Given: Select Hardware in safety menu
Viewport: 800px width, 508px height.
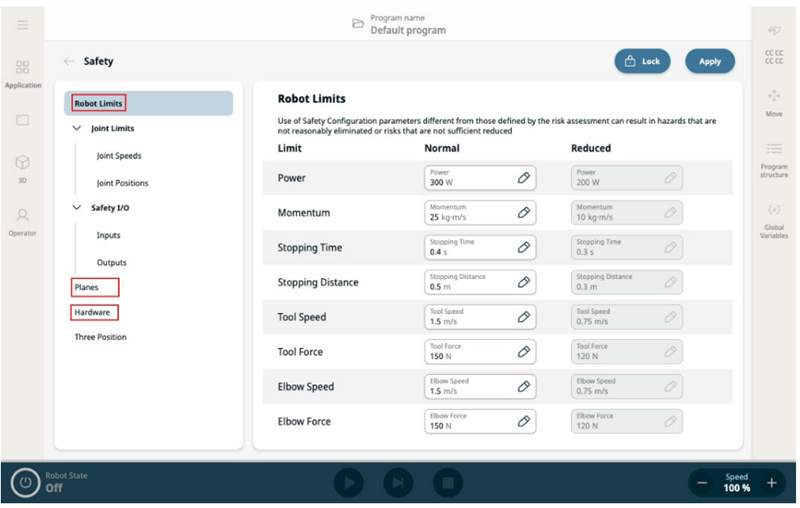Looking at the screenshot, I should 92,312.
